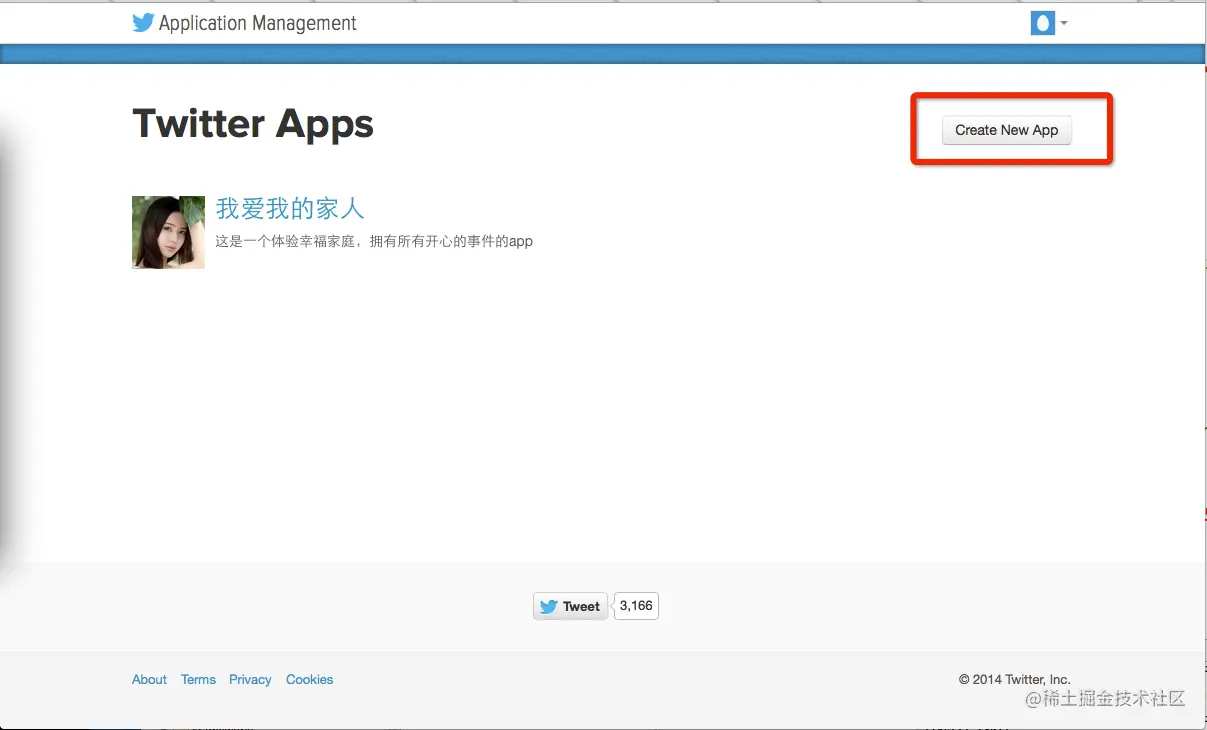Open the Application Management home title

point(258,23)
